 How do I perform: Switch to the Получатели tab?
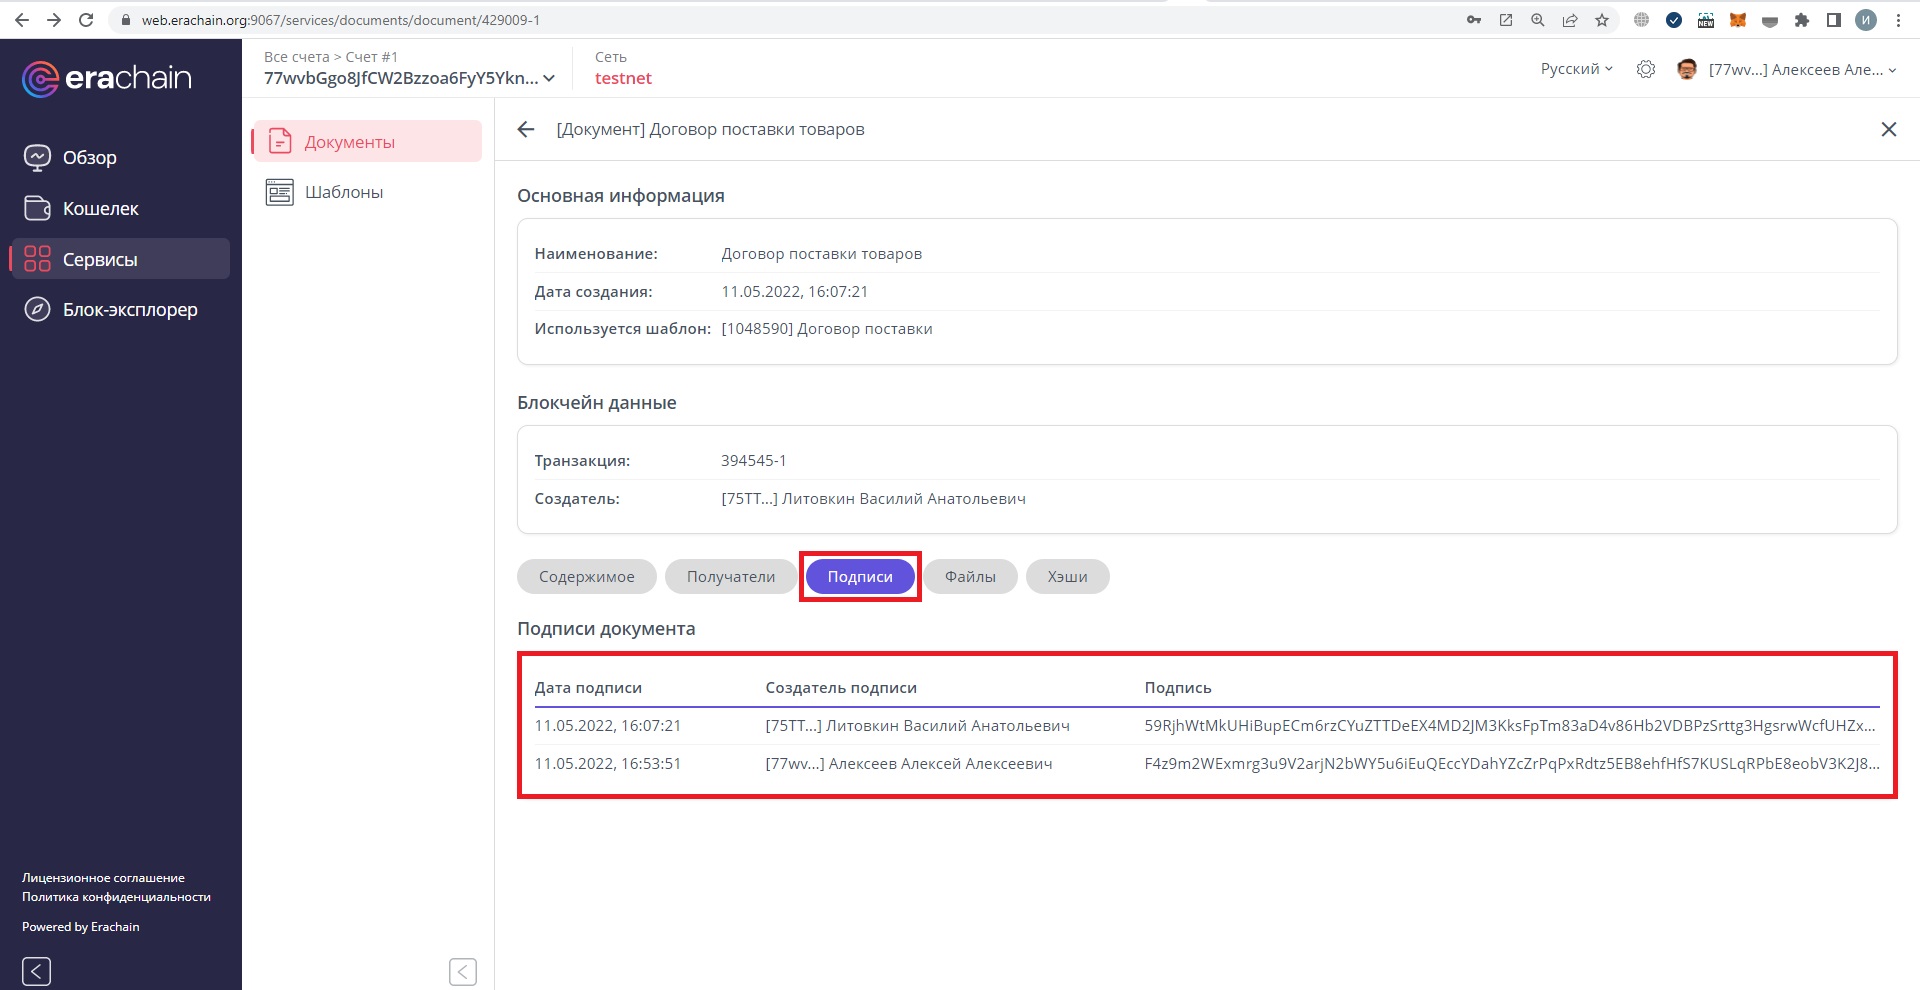point(730,577)
